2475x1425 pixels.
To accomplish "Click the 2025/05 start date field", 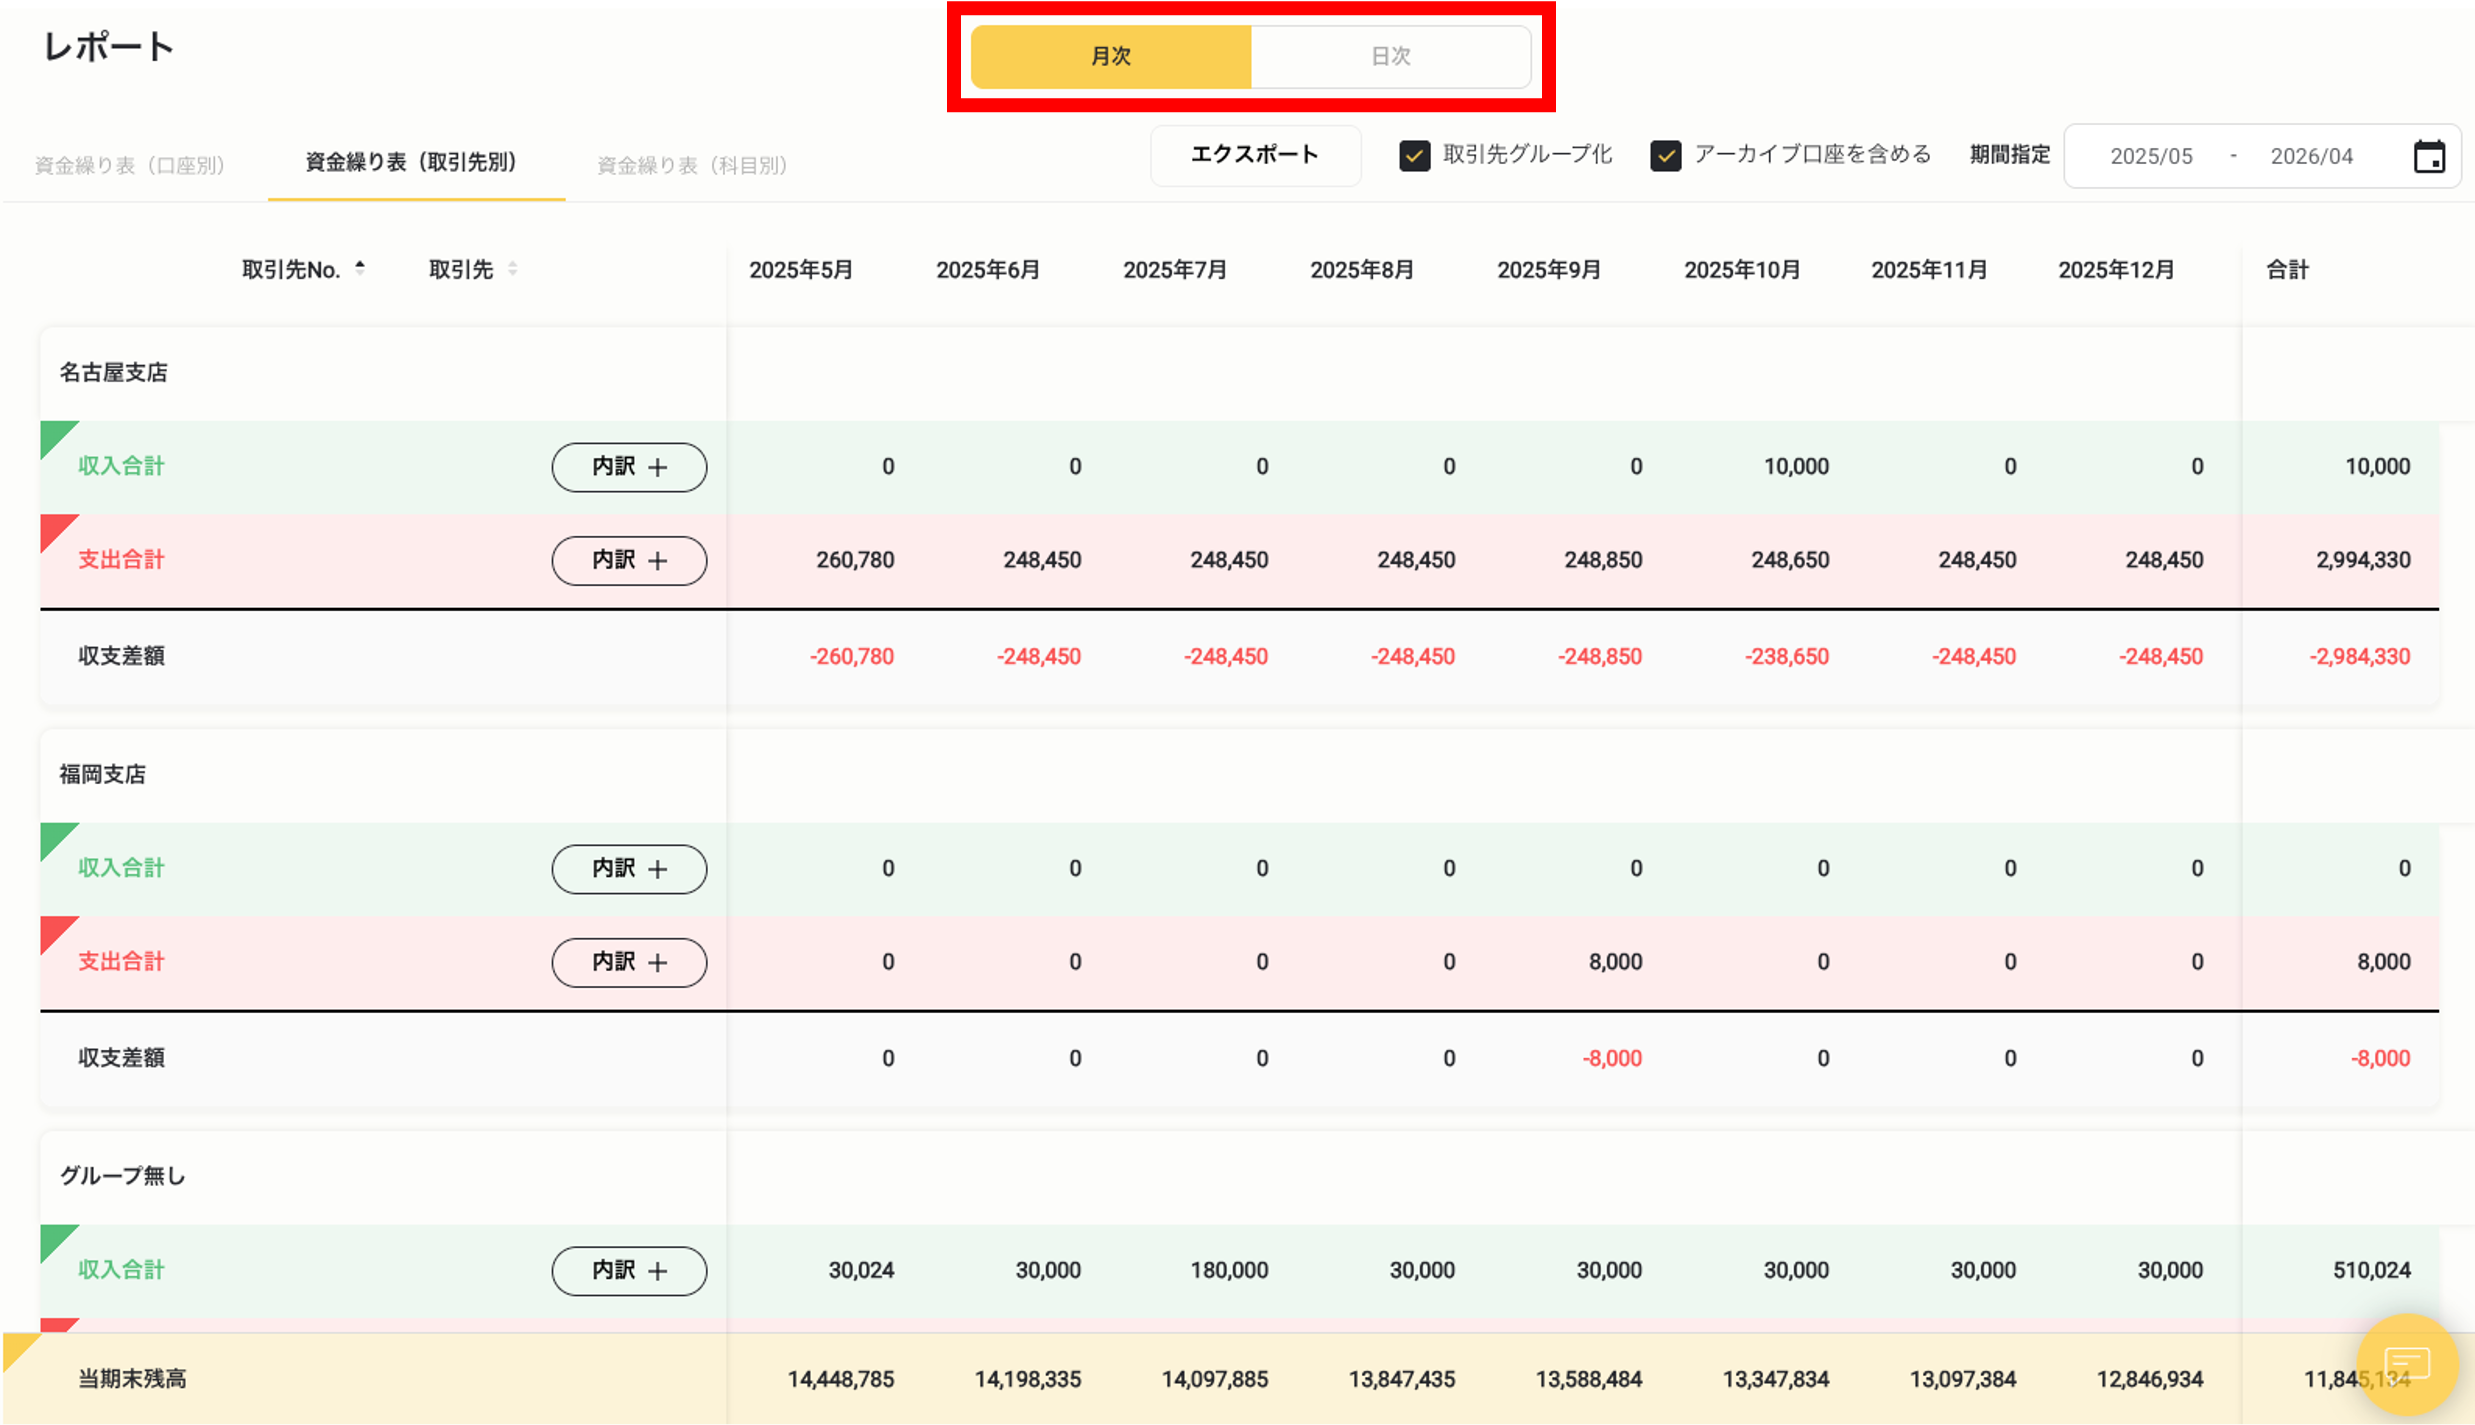I will coord(2152,156).
